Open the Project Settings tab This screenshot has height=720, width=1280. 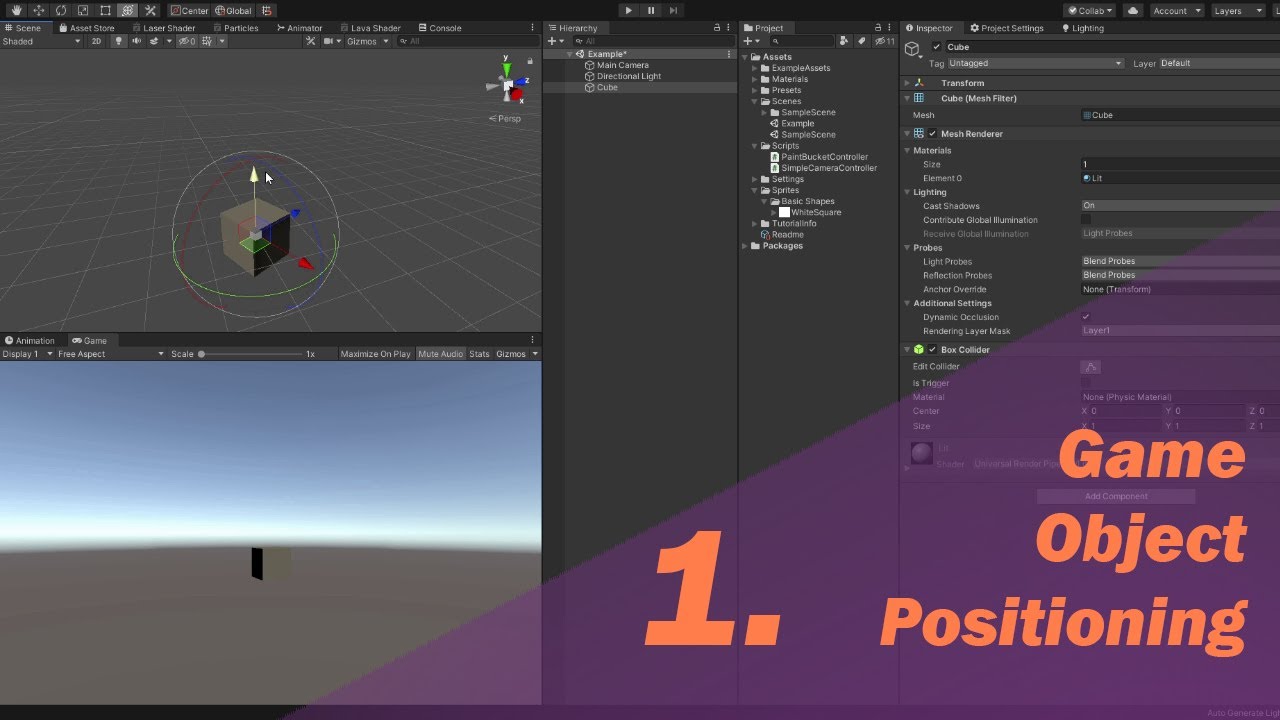1007,28
